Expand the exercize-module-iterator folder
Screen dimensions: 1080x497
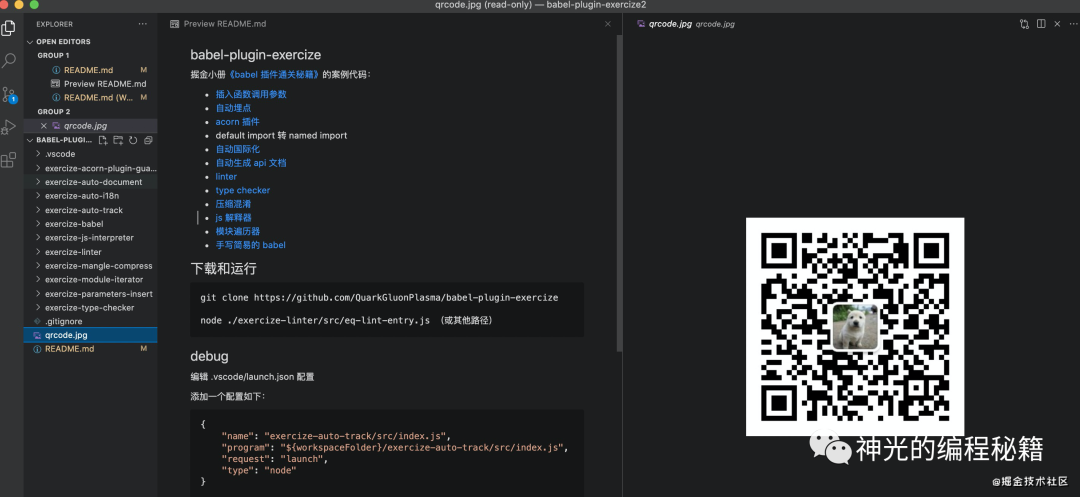pyautogui.click(x=39, y=279)
